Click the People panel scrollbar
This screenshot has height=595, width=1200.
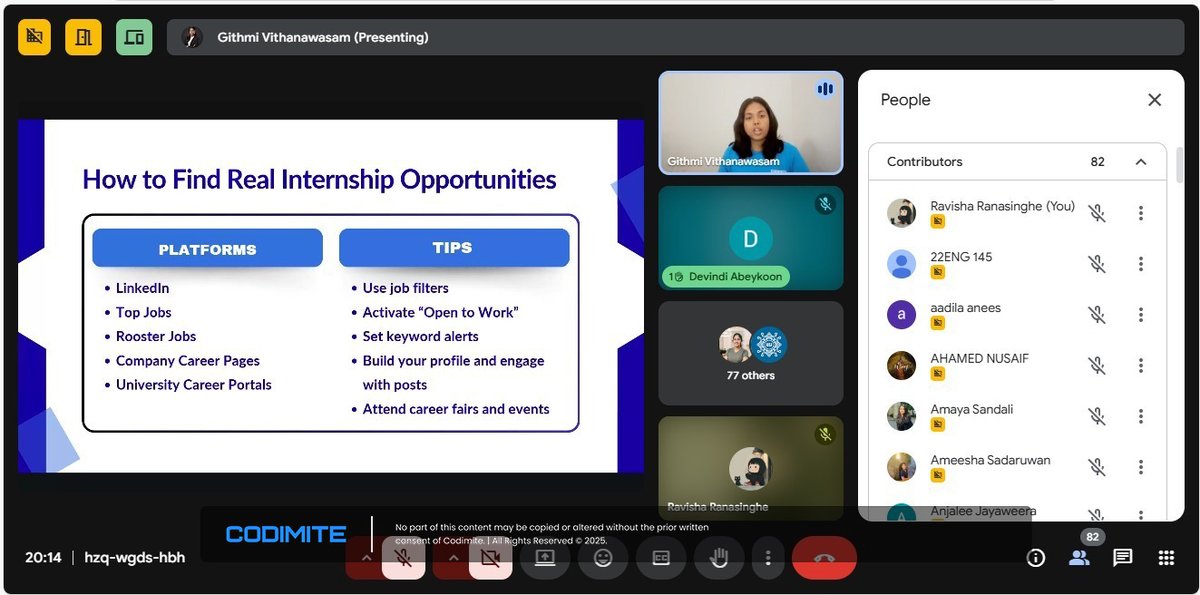[1180, 165]
